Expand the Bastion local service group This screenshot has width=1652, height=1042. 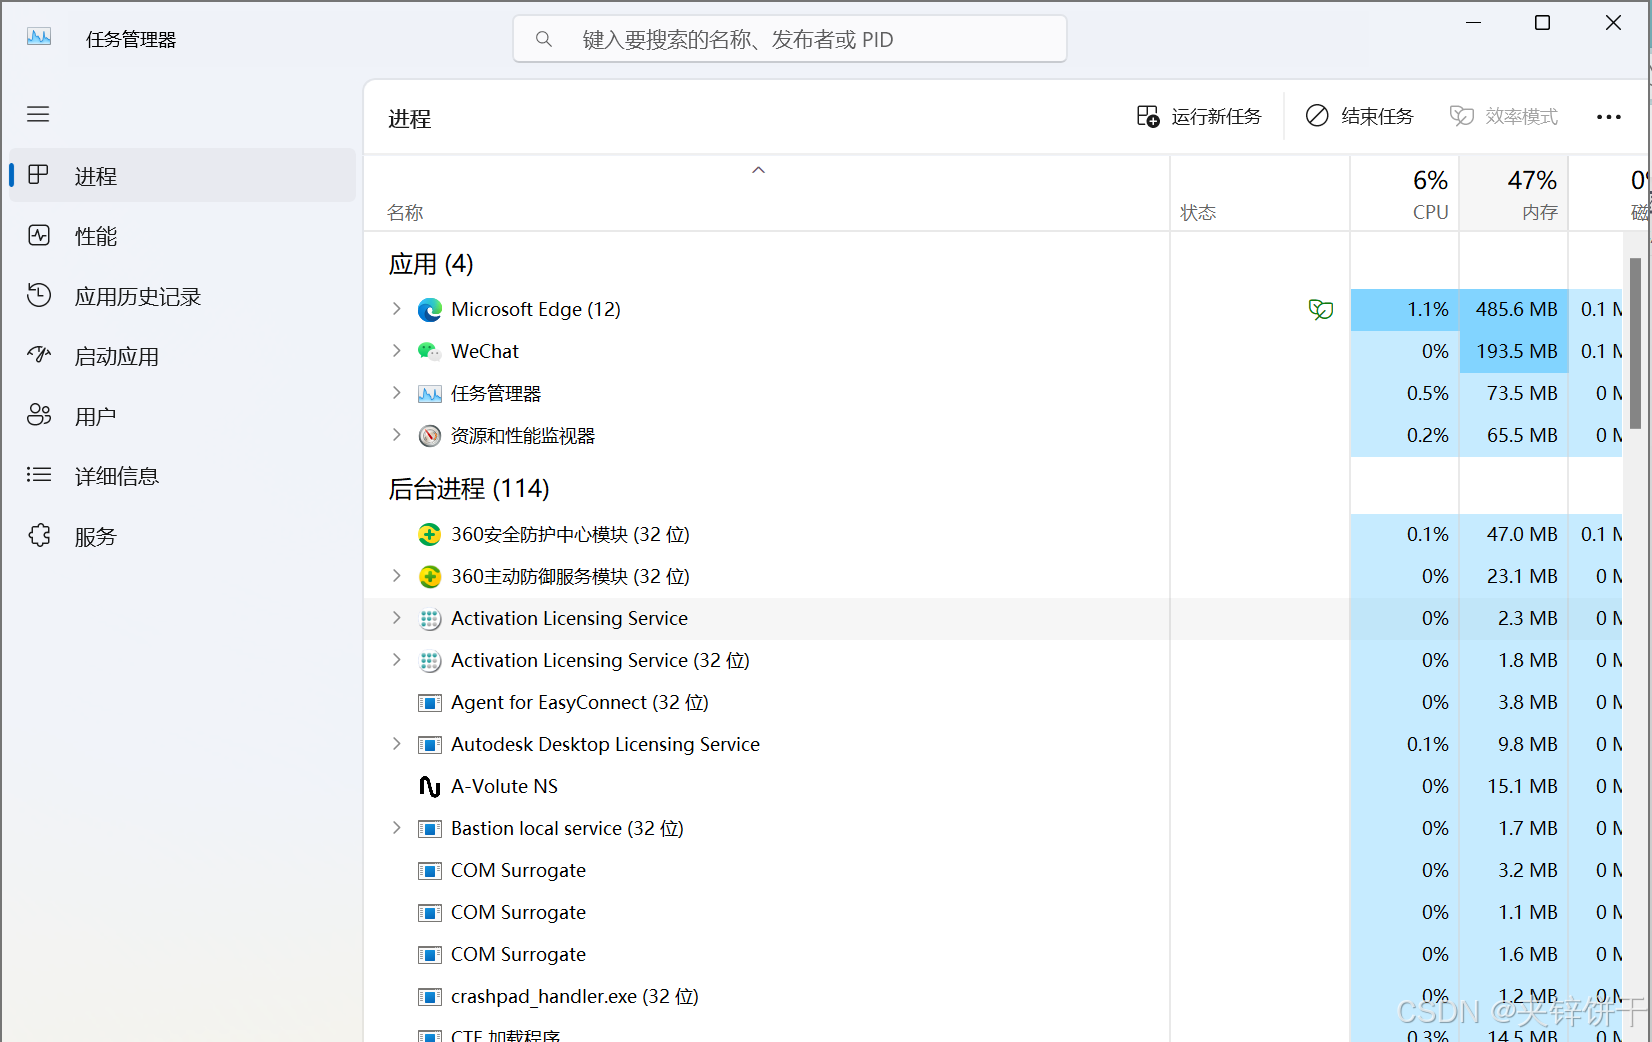click(397, 828)
